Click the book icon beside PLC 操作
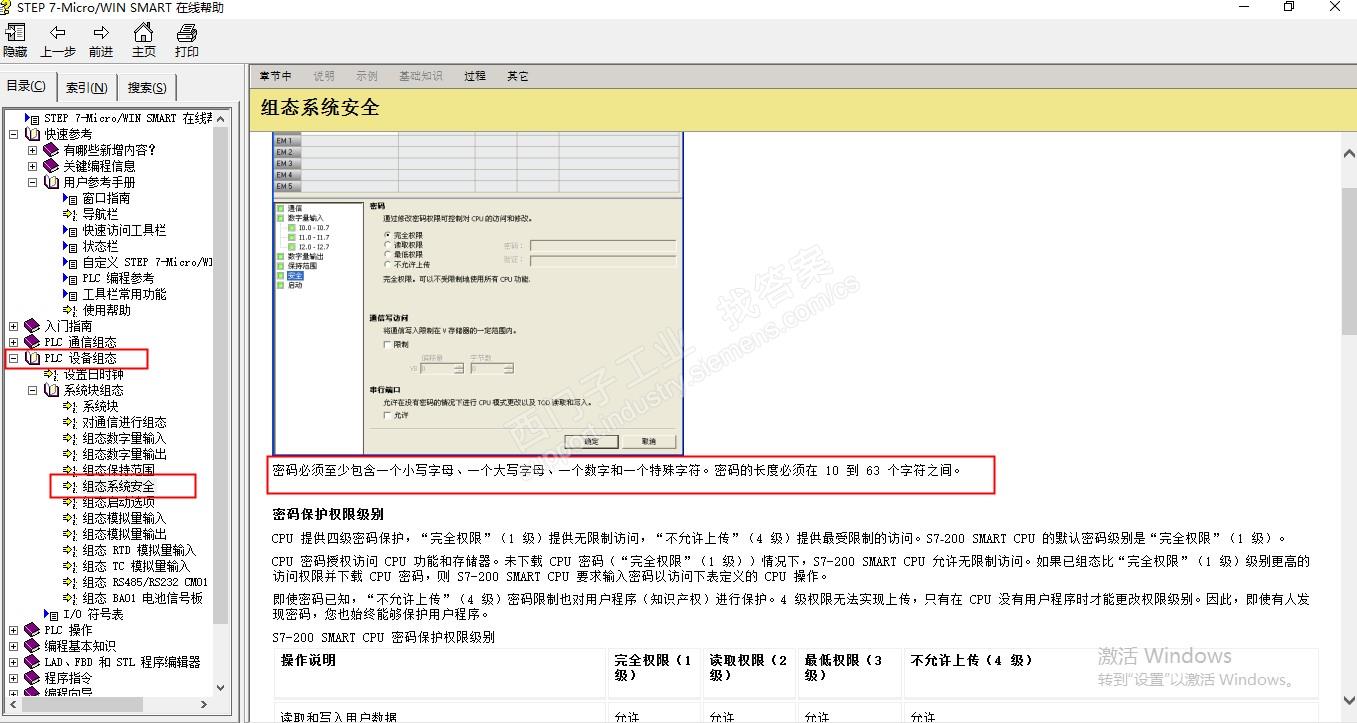 click(x=33, y=630)
